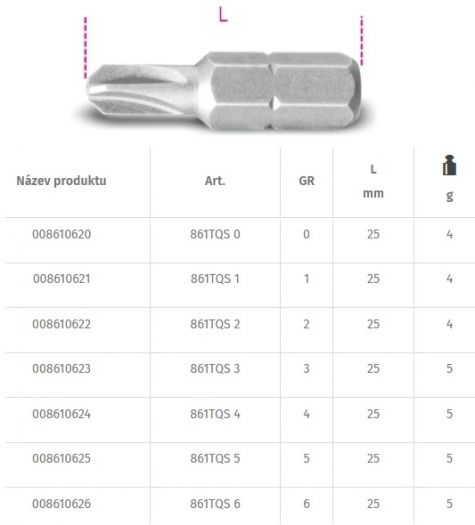Viewport: 475px width, 525px height.
Task: Click the weight icon in table header
Action: pyautogui.click(x=449, y=165)
